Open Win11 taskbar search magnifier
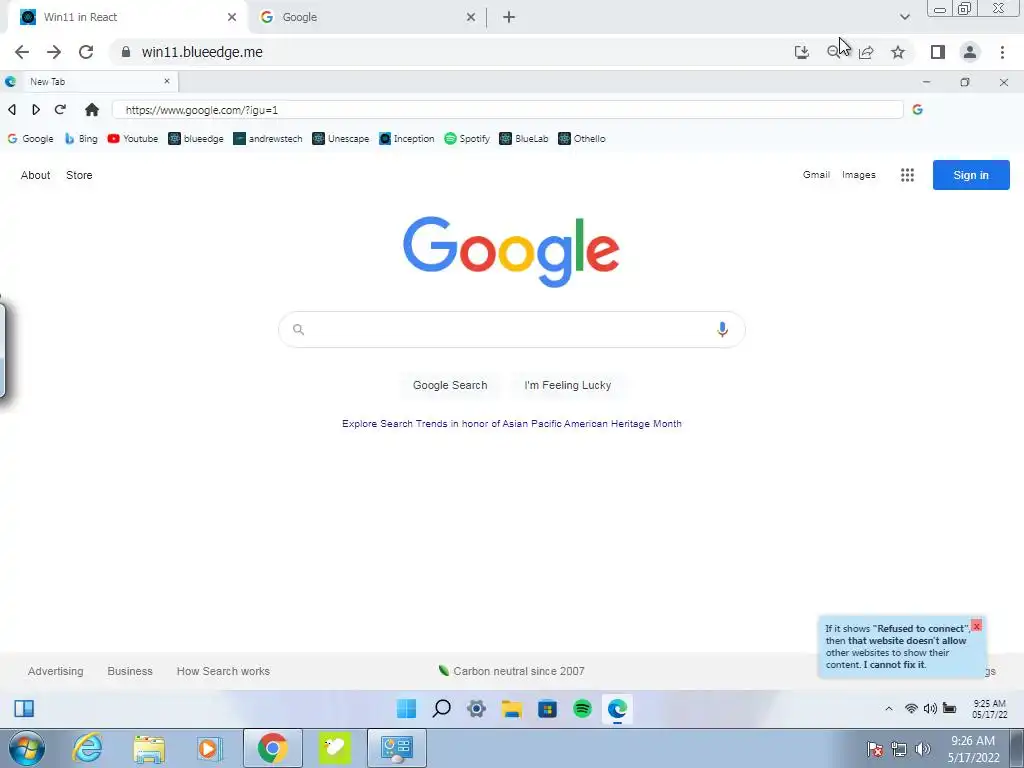The height and width of the screenshot is (768, 1024). coord(441,709)
